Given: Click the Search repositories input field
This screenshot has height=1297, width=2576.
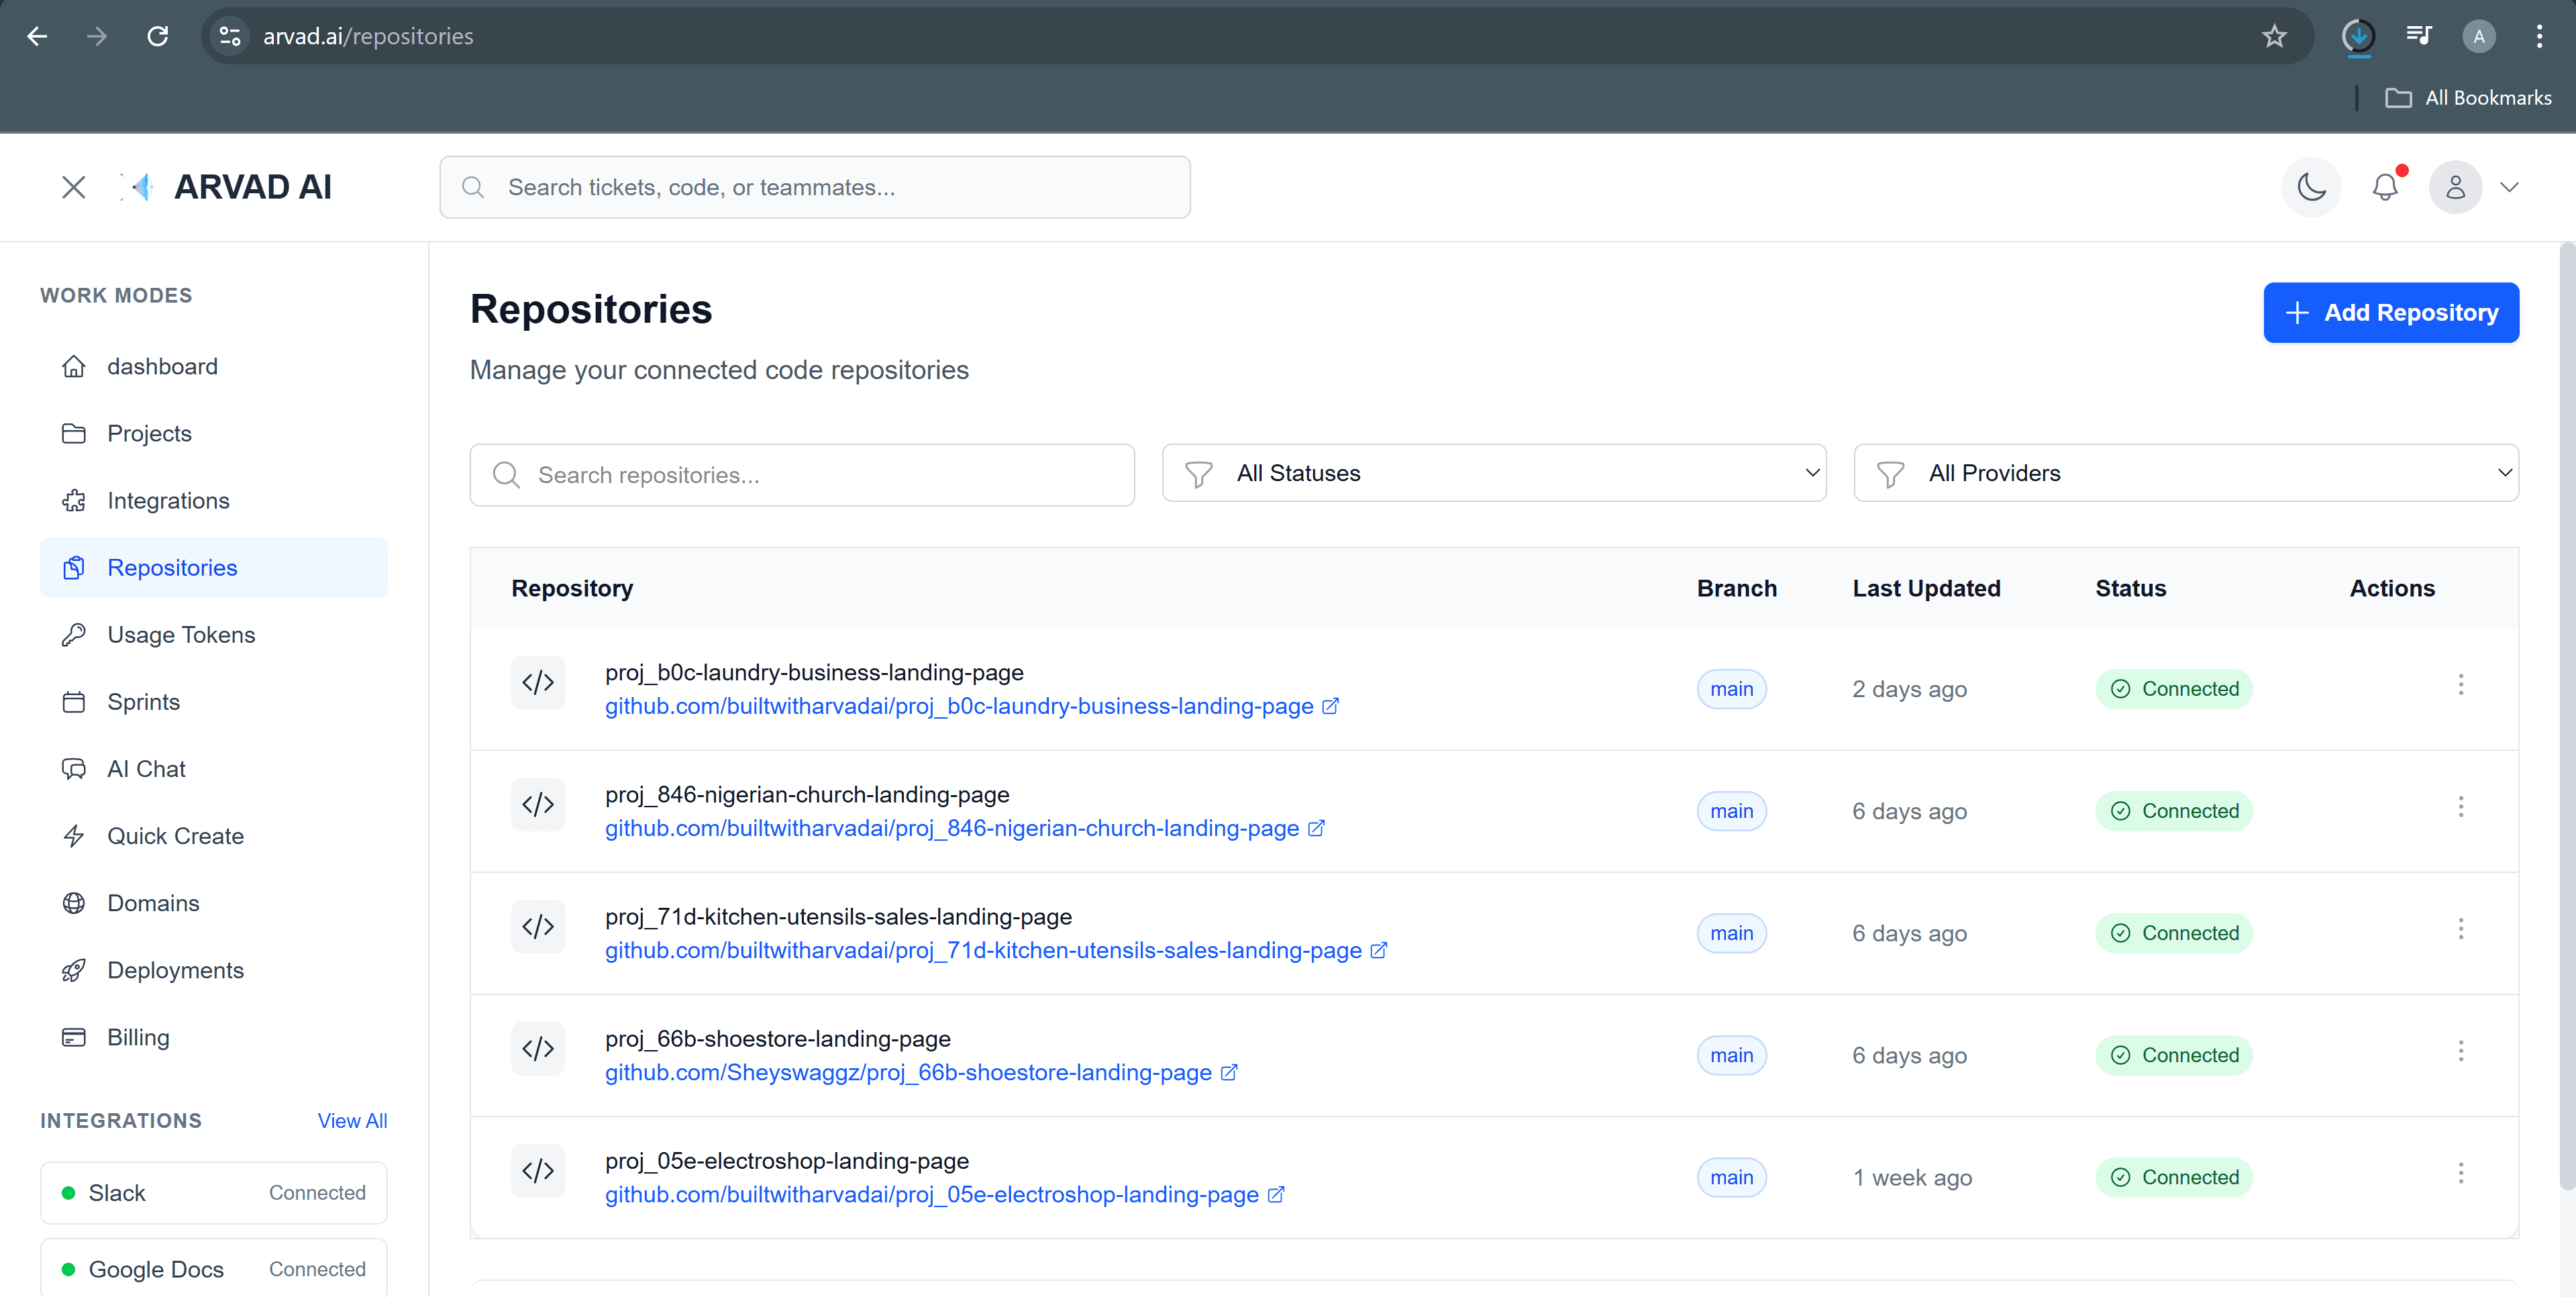Looking at the screenshot, I should point(801,475).
